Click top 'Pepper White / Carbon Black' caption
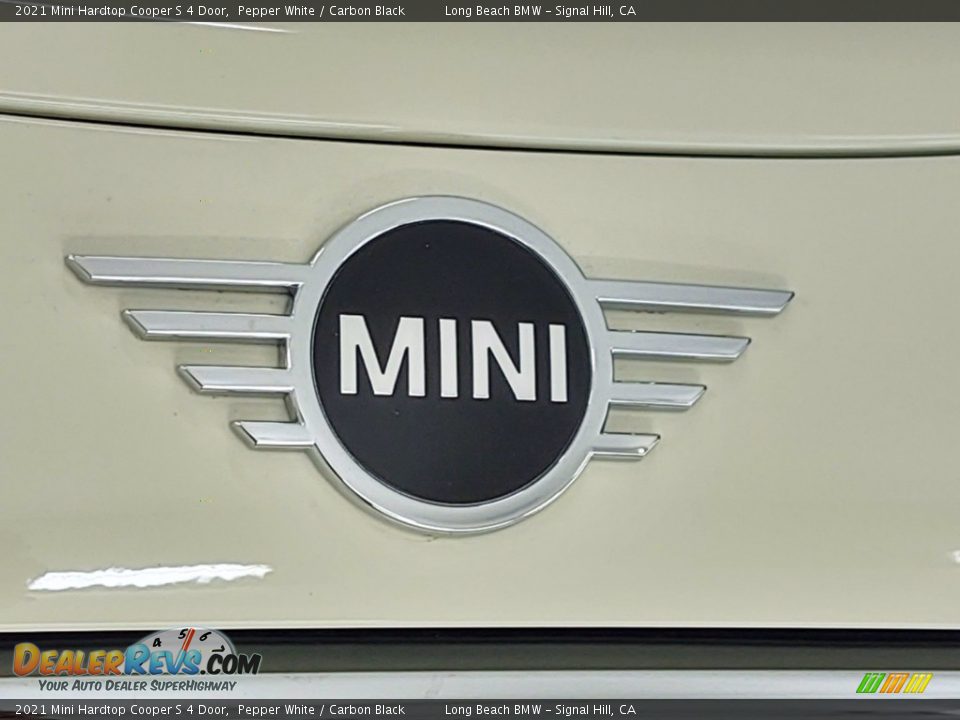The width and height of the screenshot is (960, 720). (x=321, y=11)
